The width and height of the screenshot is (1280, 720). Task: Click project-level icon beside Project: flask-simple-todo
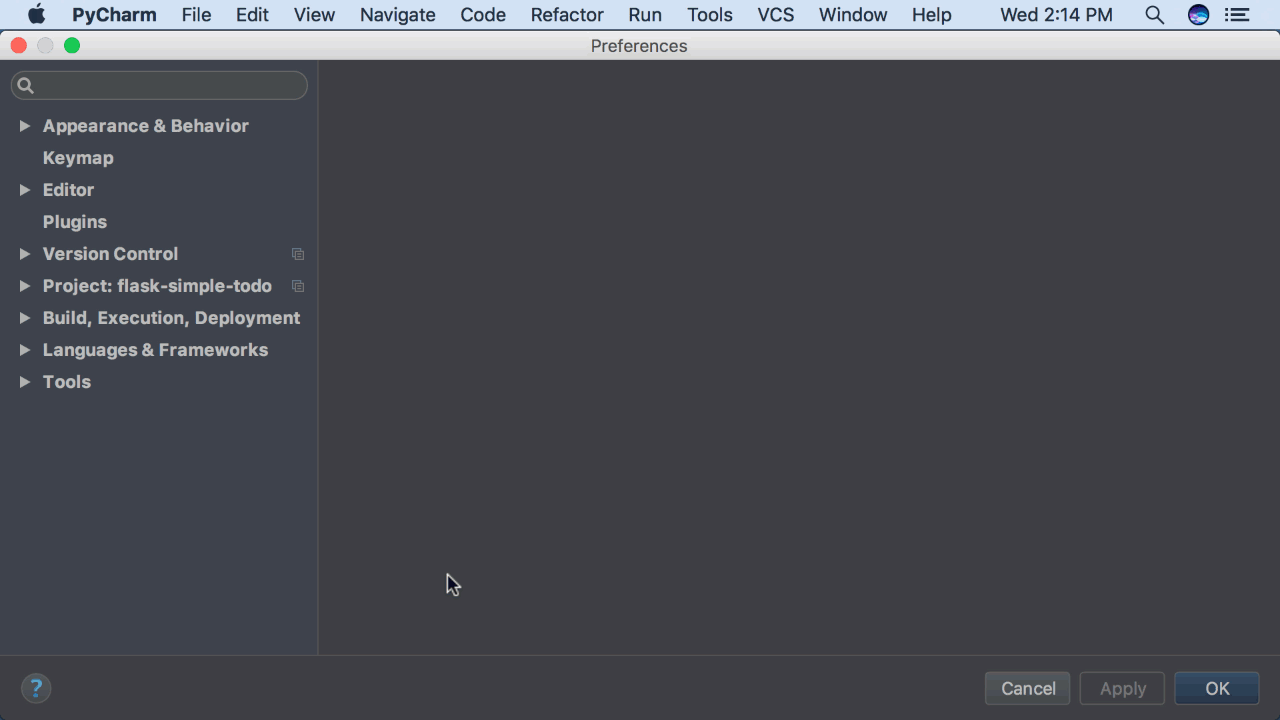coord(297,286)
